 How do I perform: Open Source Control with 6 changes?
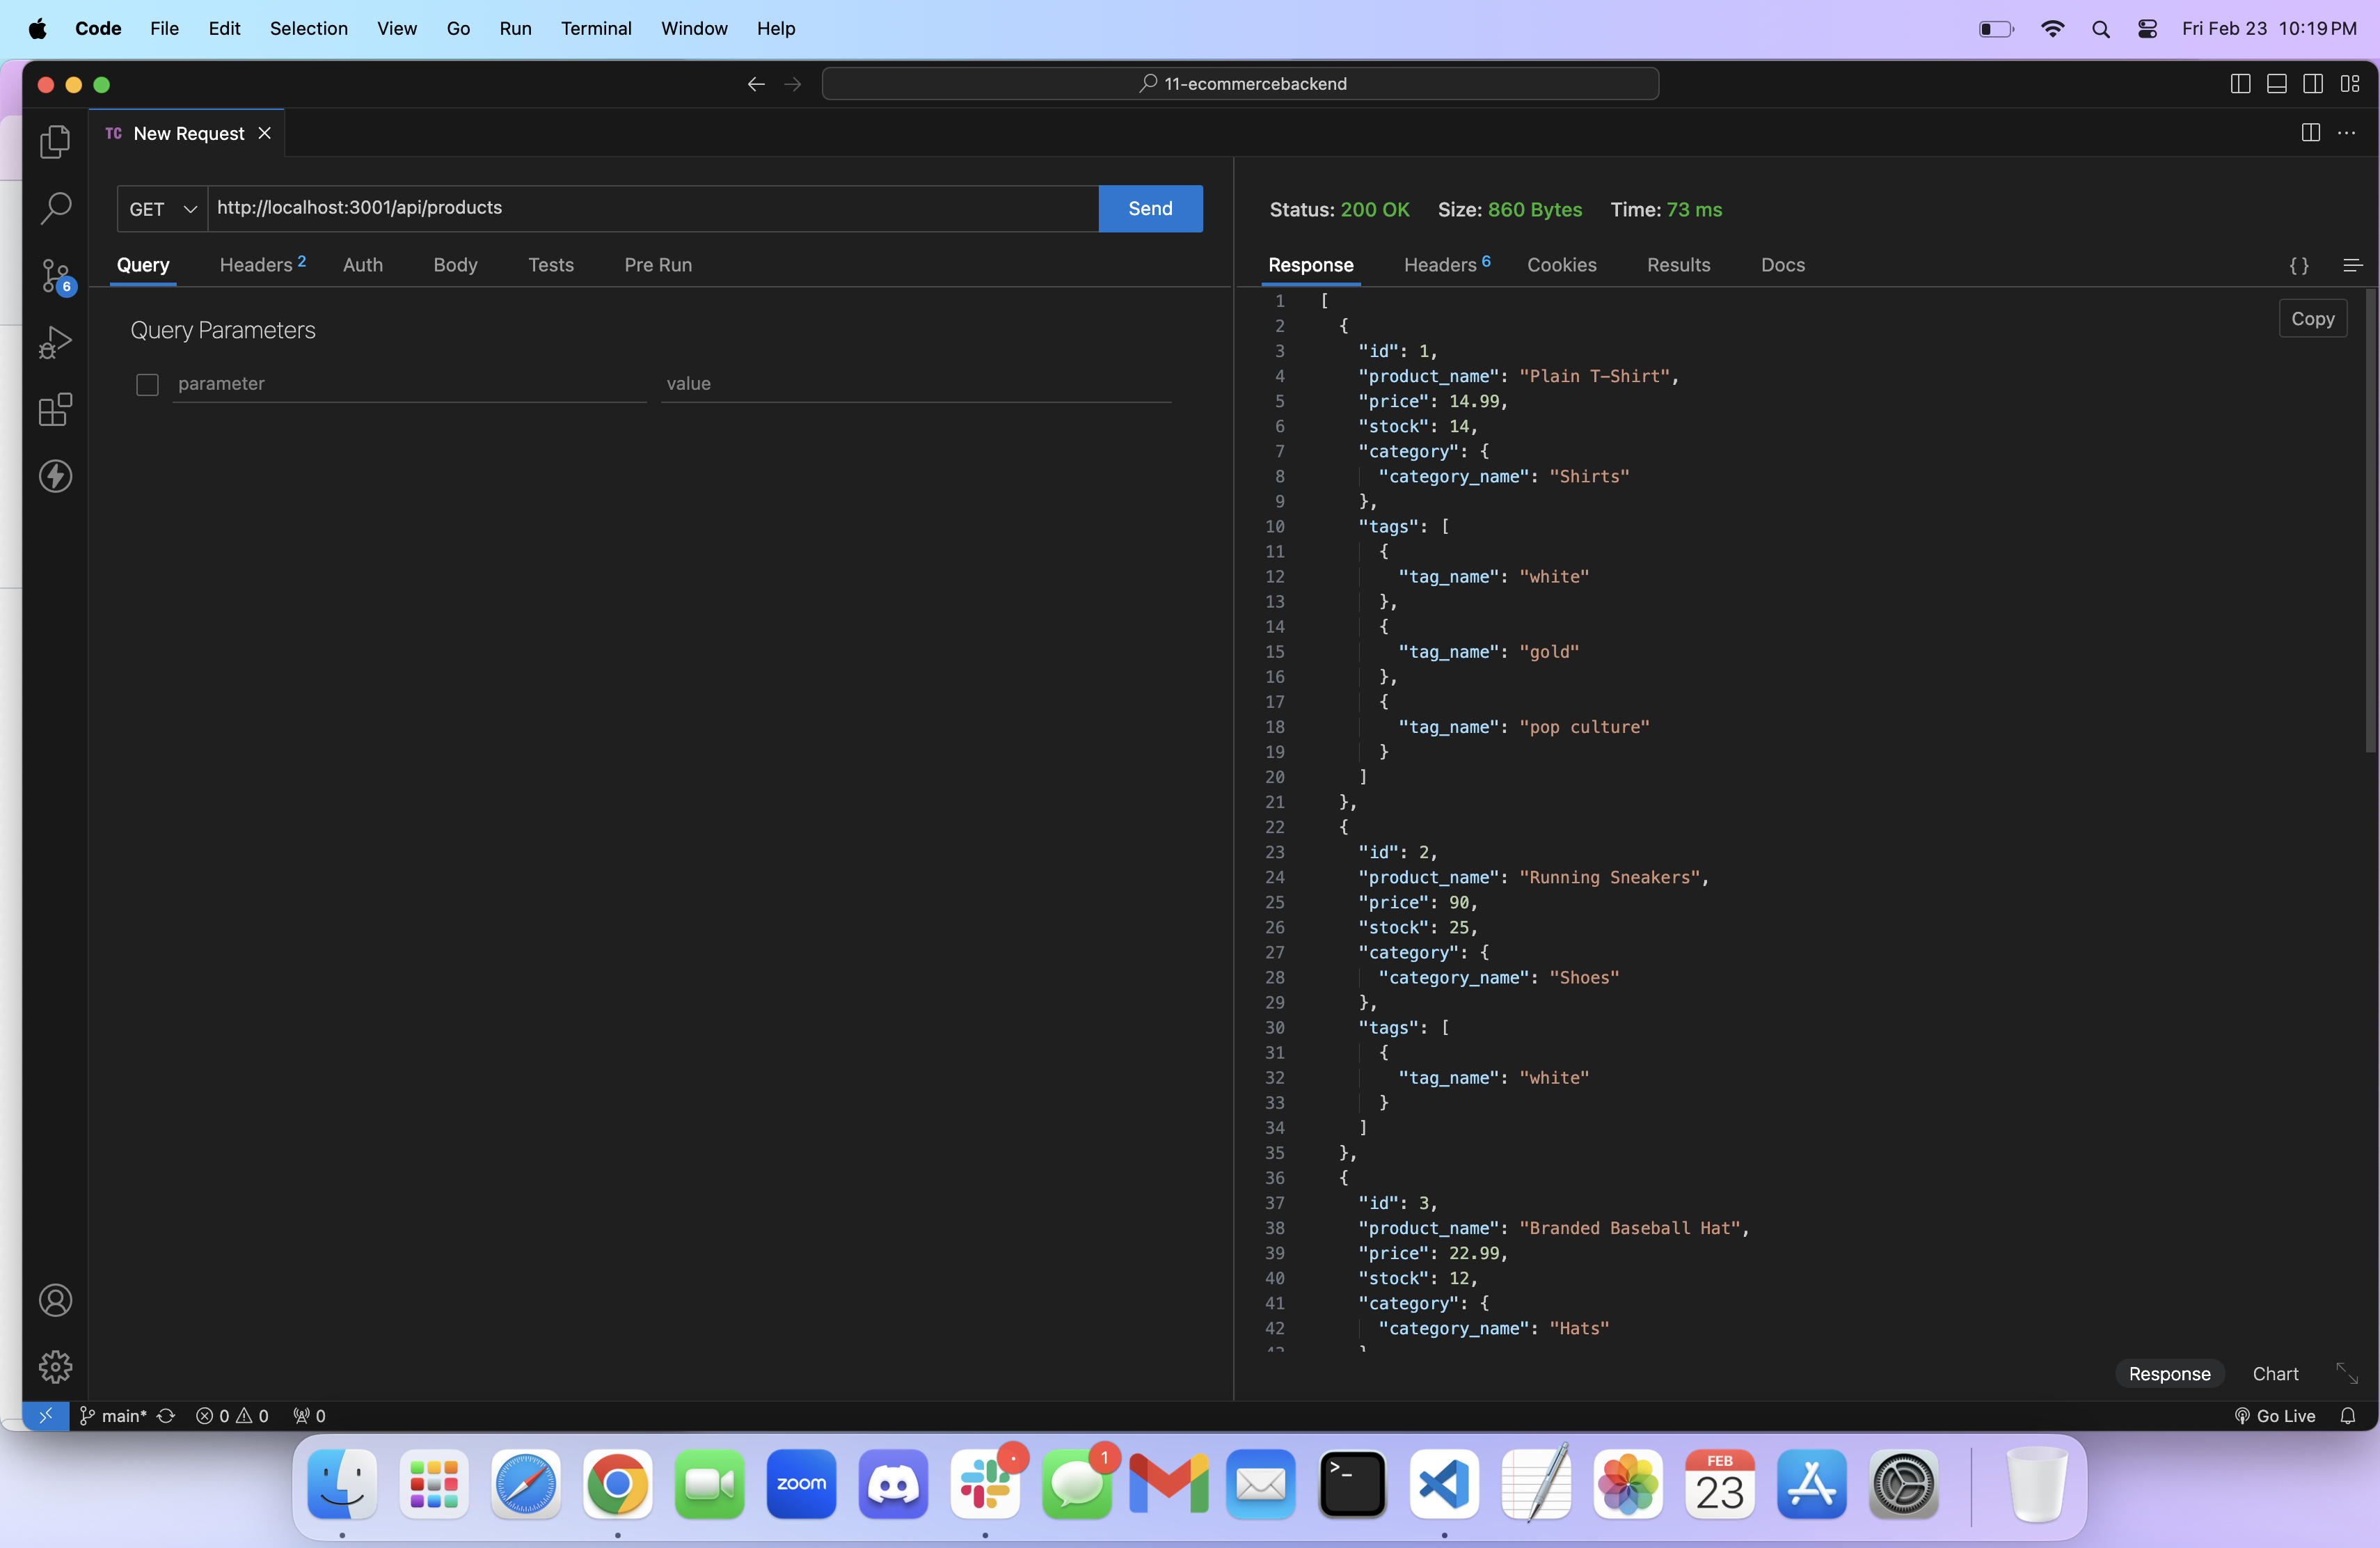[55, 275]
